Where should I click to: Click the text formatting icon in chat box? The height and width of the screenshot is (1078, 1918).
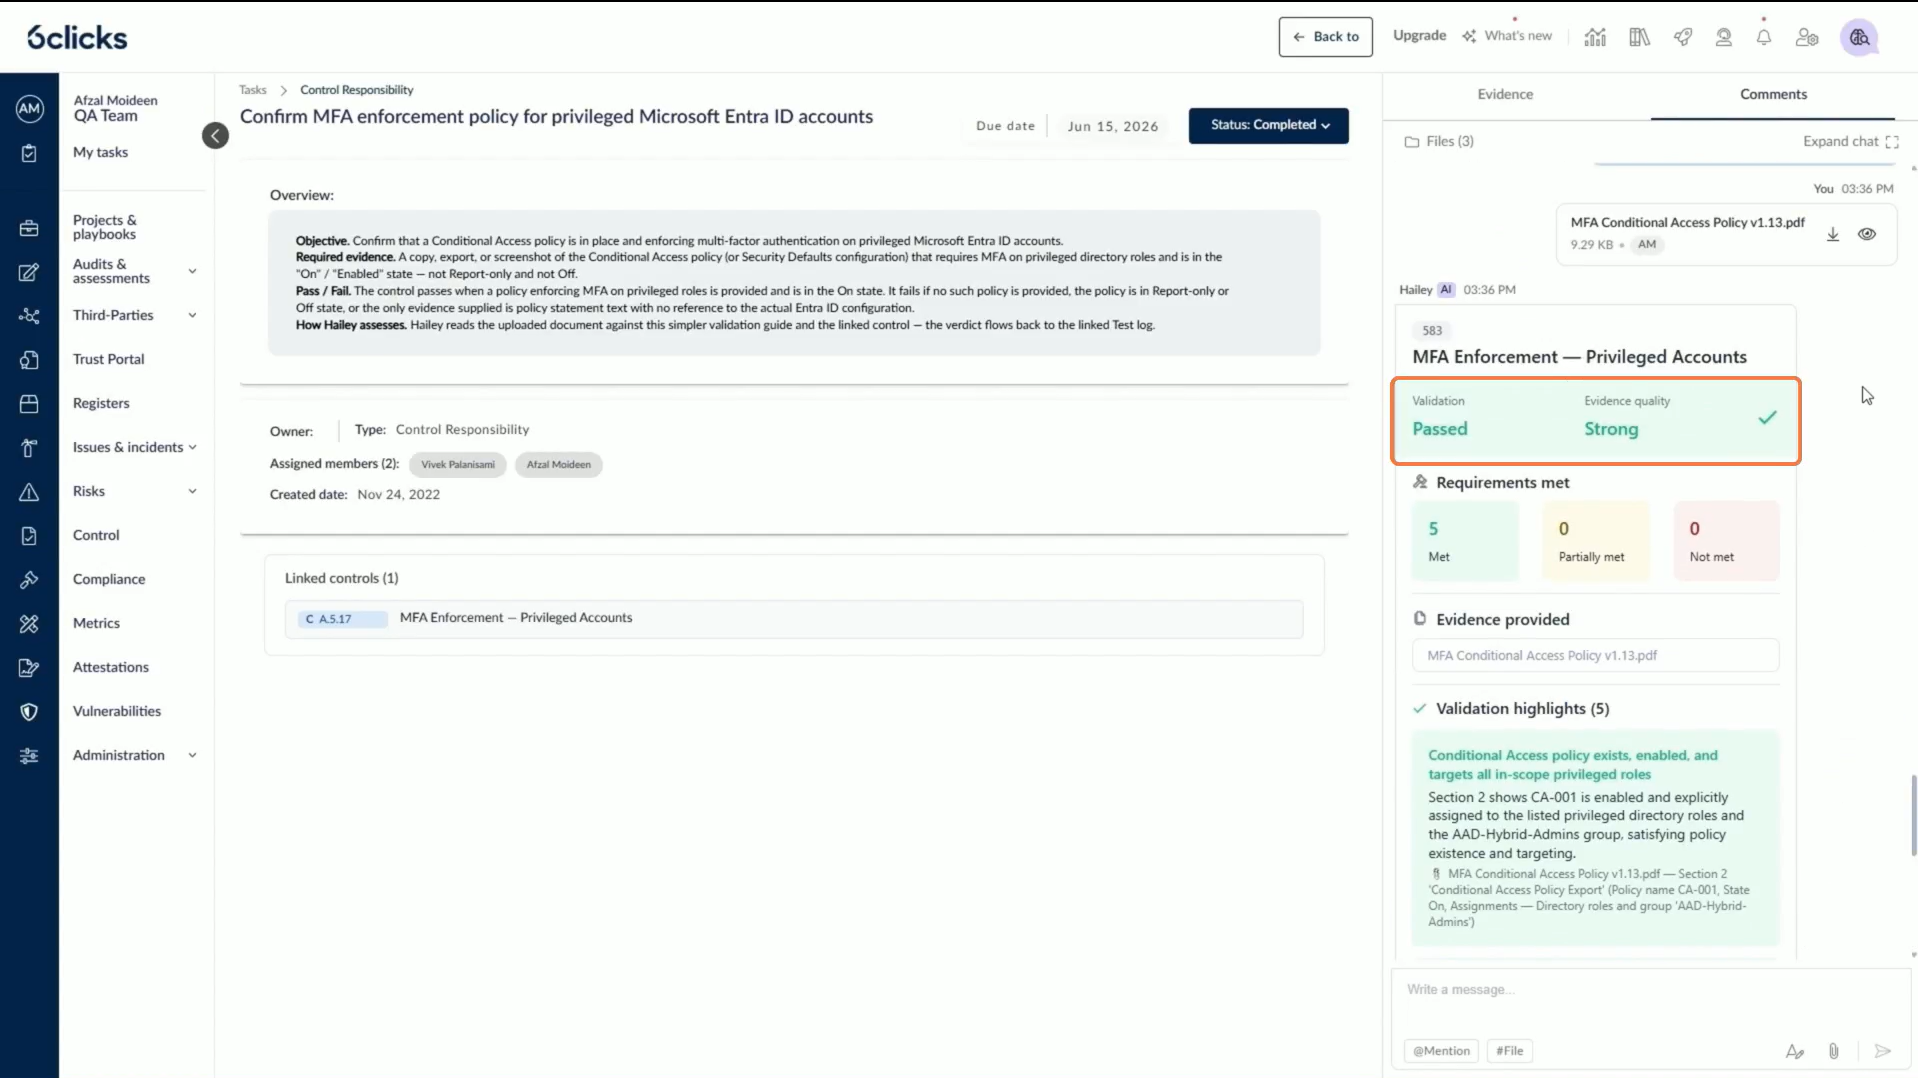1794,1051
